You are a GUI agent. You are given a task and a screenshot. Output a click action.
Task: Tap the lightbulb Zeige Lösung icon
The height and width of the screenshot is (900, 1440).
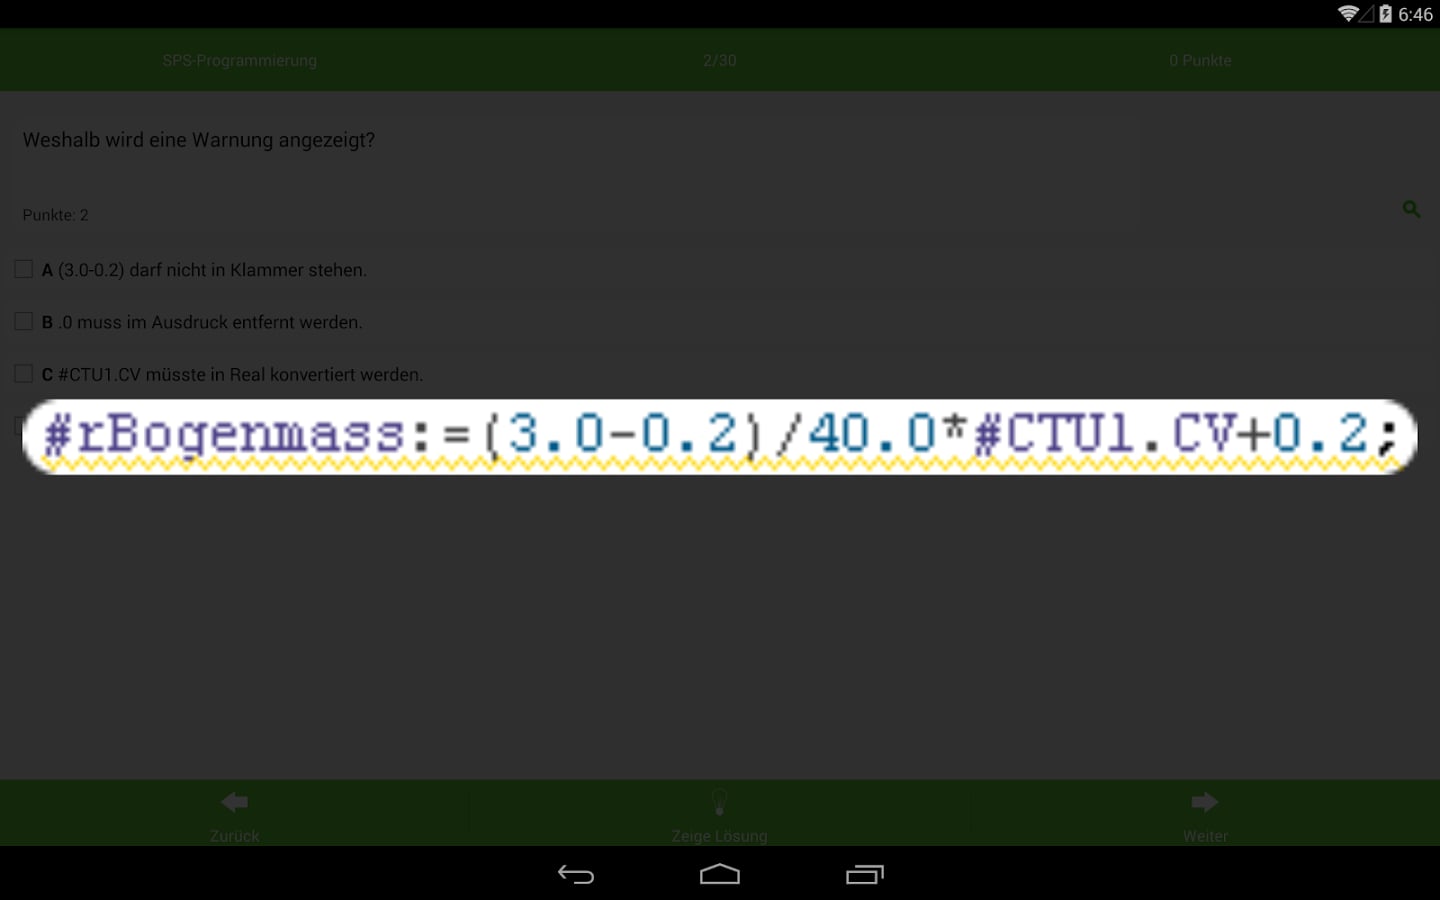pyautogui.click(x=719, y=802)
